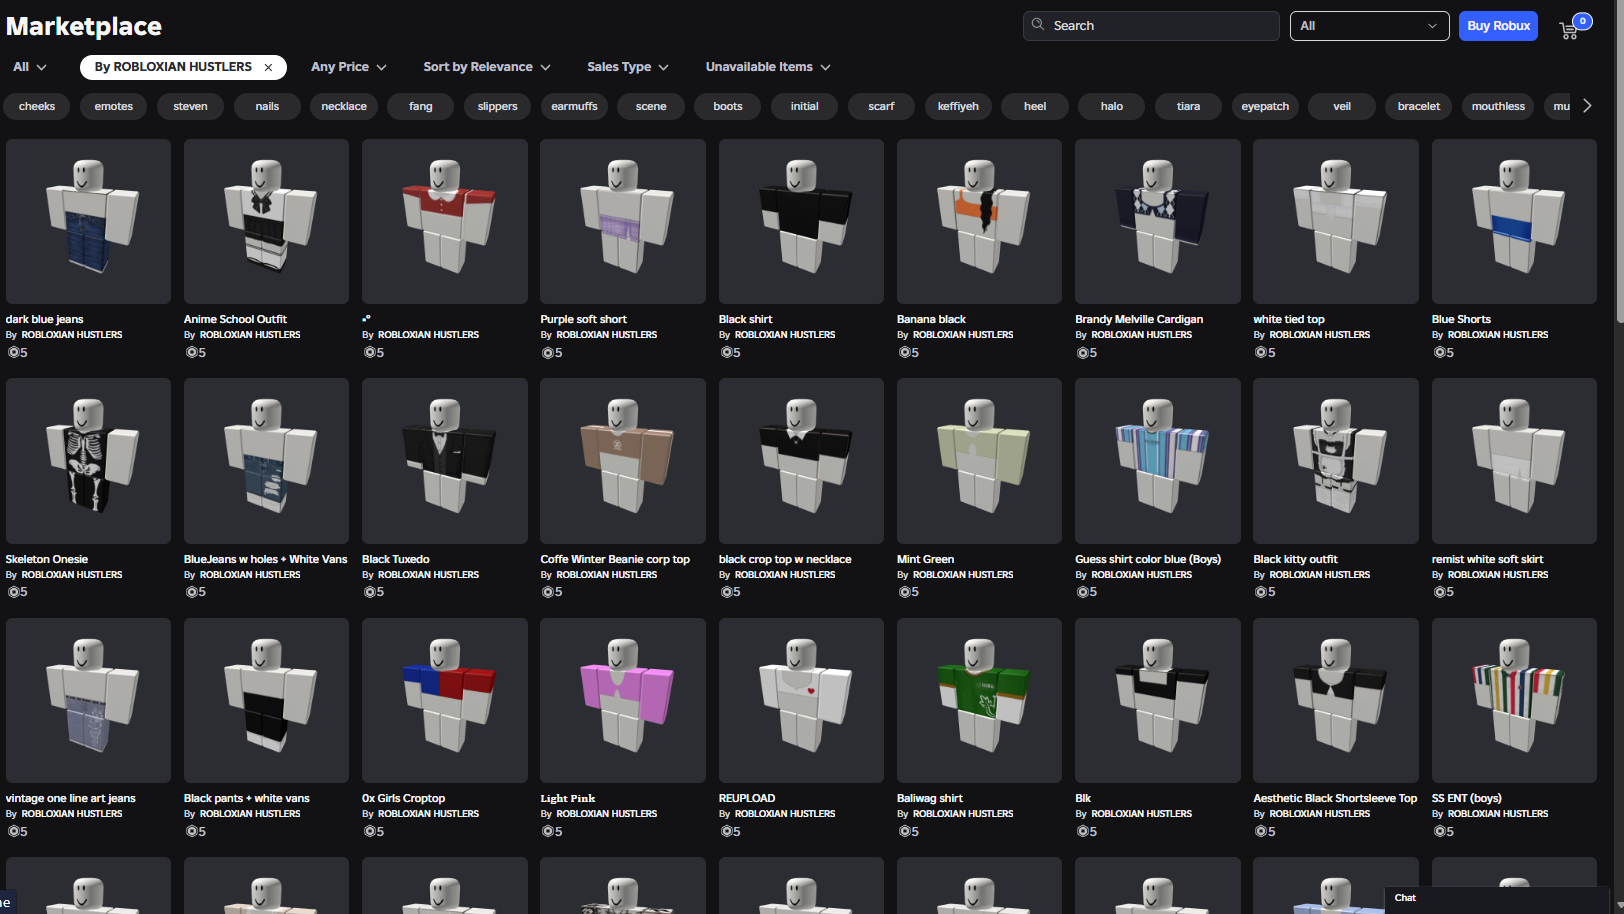Select the necklace tag chip
The width and height of the screenshot is (1624, 914).
(x=344, y=106)
